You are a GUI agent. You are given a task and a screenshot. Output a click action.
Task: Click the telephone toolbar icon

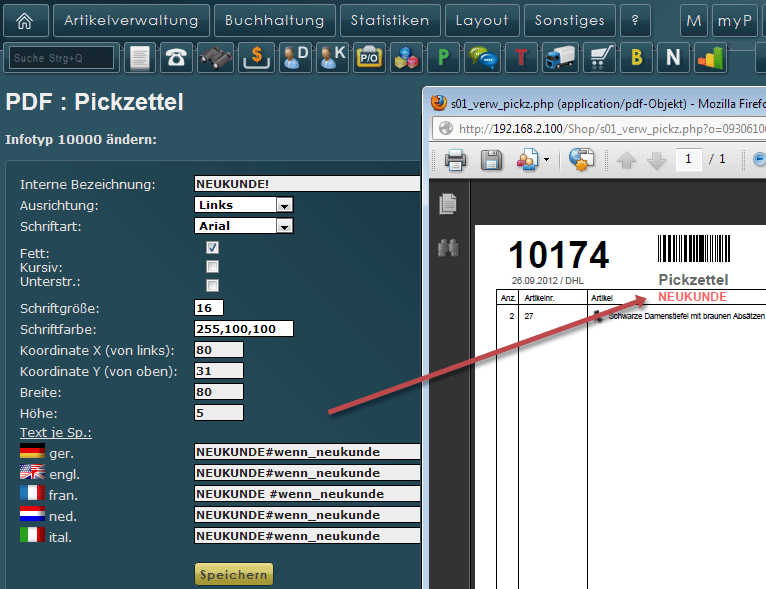click(176, 58)
